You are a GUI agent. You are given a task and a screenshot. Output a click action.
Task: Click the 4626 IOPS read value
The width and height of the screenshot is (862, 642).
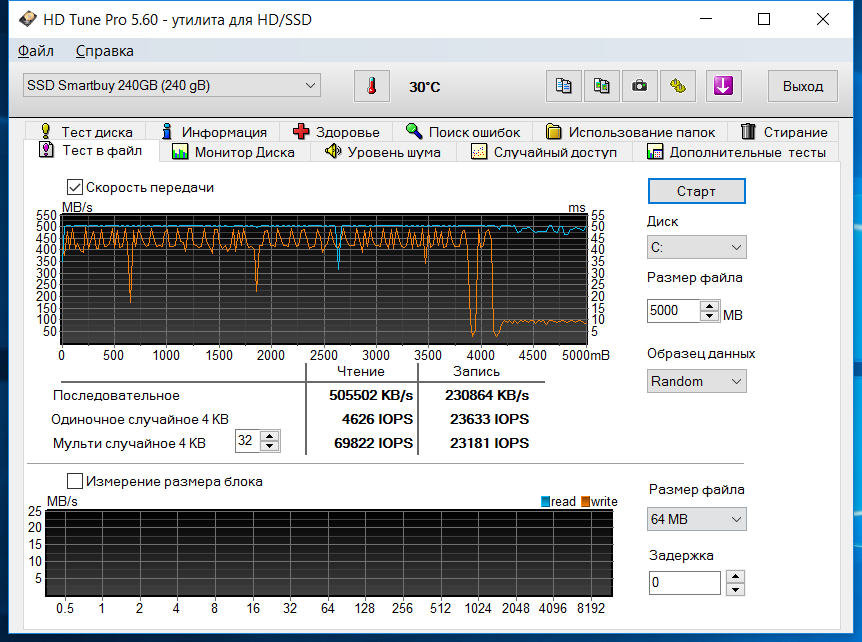pos(377,419)
